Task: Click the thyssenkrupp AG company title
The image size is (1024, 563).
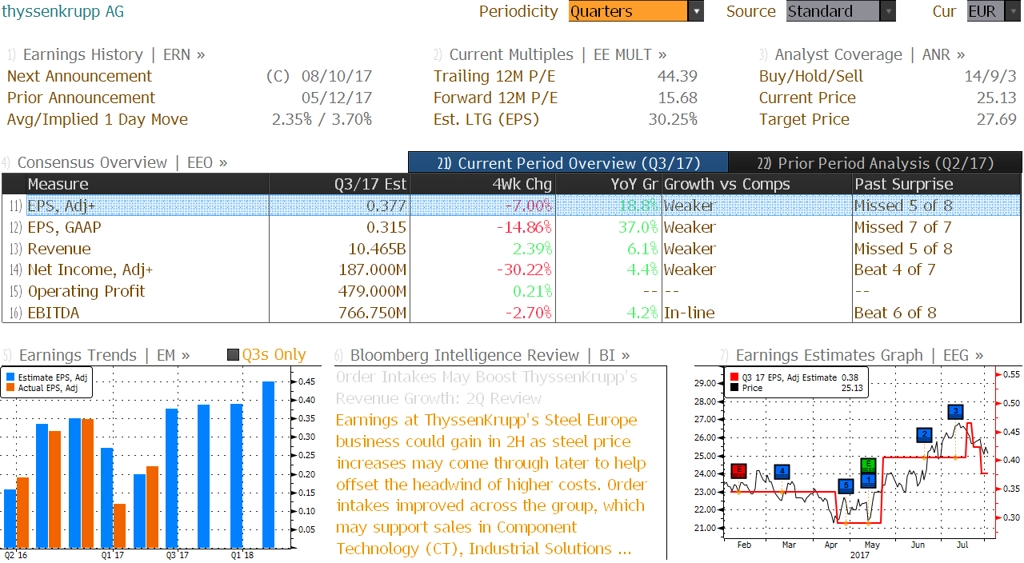Action: pyautogui.click(x=63, y=11)
